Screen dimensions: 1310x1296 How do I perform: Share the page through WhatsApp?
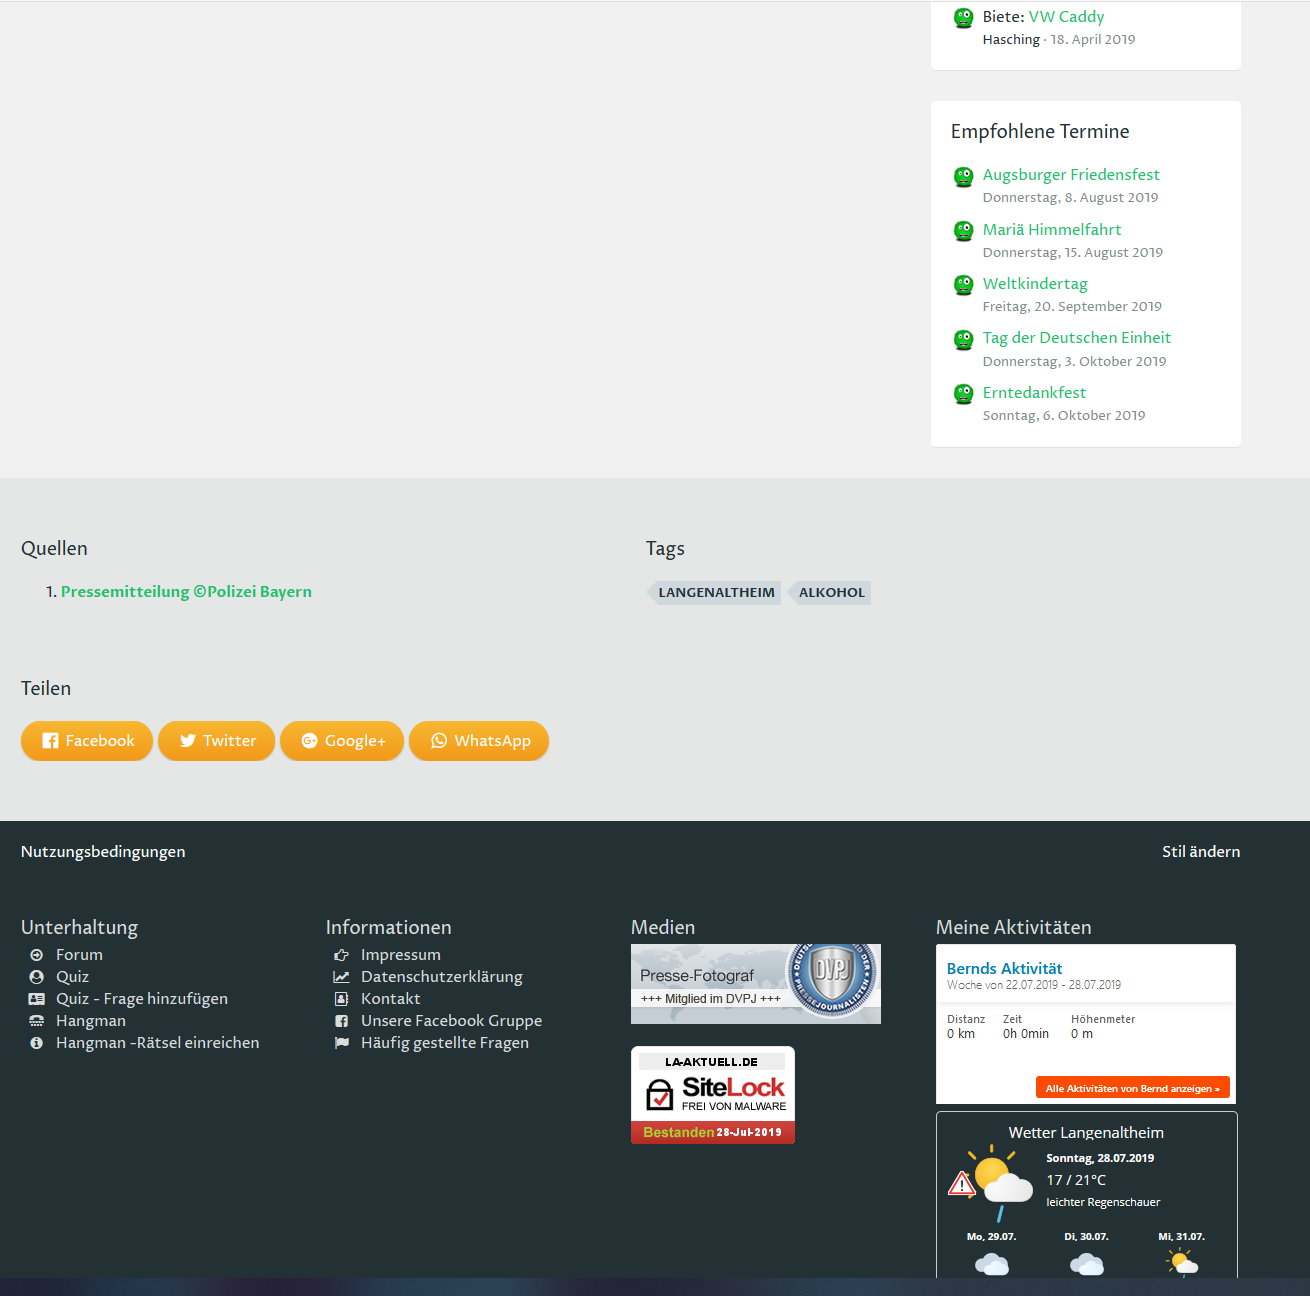pyautogui.click(x=479, y=741)
